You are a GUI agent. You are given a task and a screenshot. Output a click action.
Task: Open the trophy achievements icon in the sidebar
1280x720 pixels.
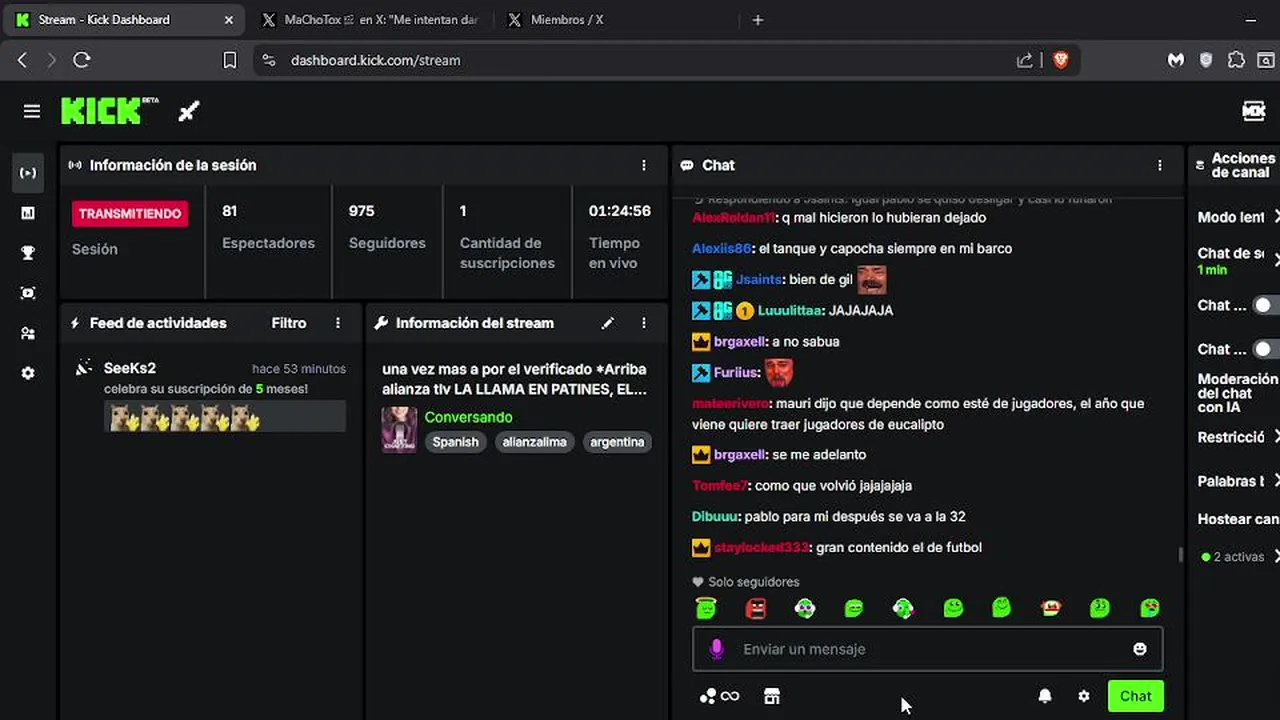tap(28, 253)
